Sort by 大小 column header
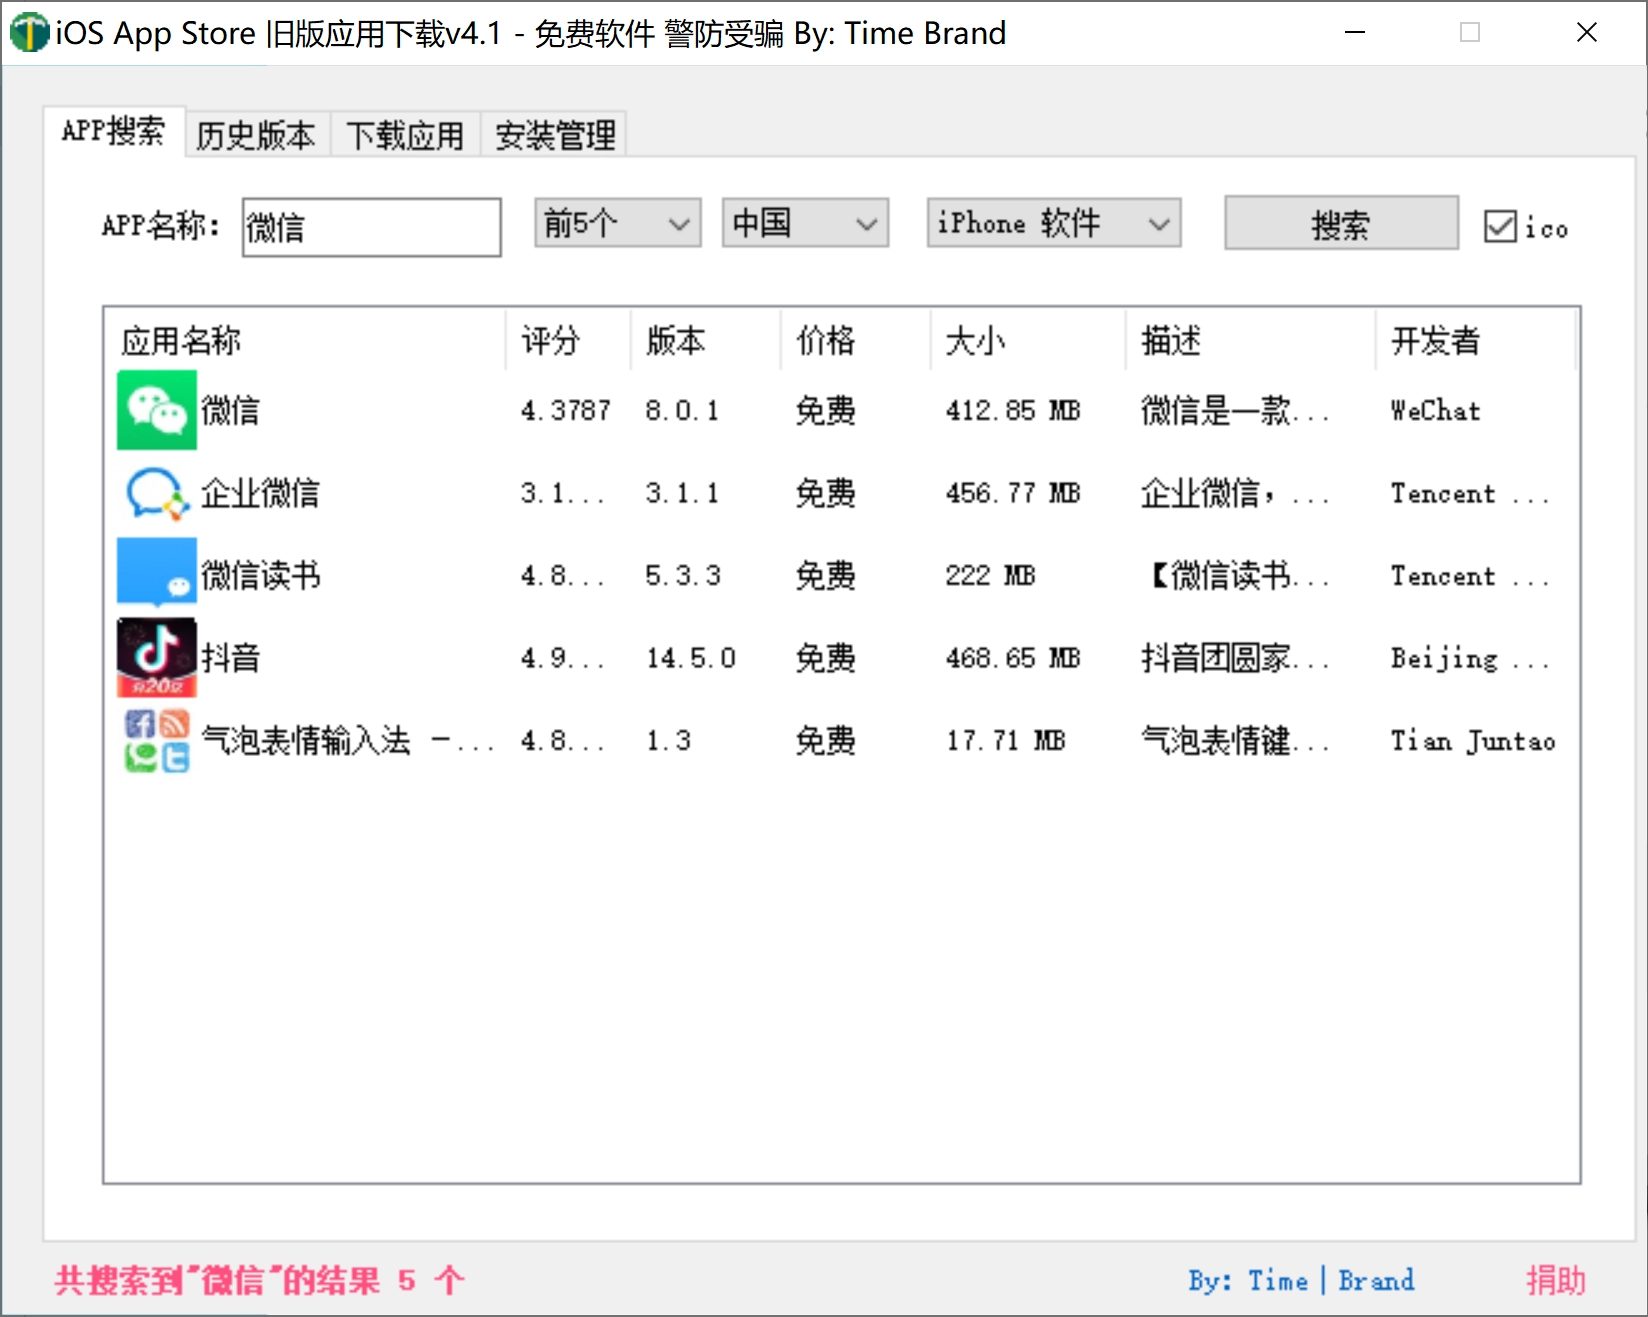This screenshot has height=1317, width=1648. tap(1028, 340)
